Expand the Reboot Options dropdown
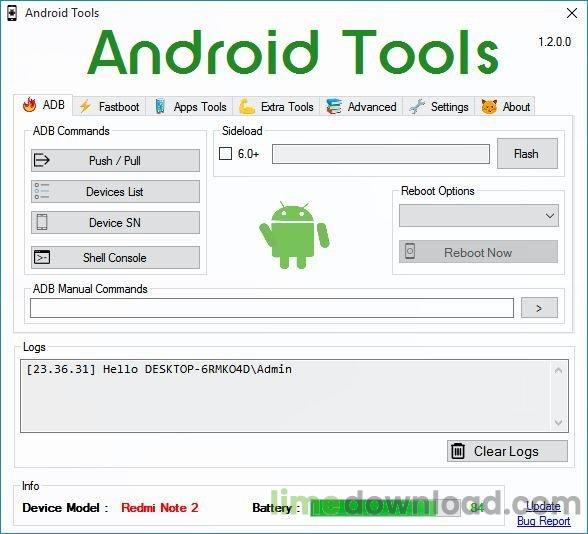This screenshot has width=588, height=534. [x=478, y=216]
